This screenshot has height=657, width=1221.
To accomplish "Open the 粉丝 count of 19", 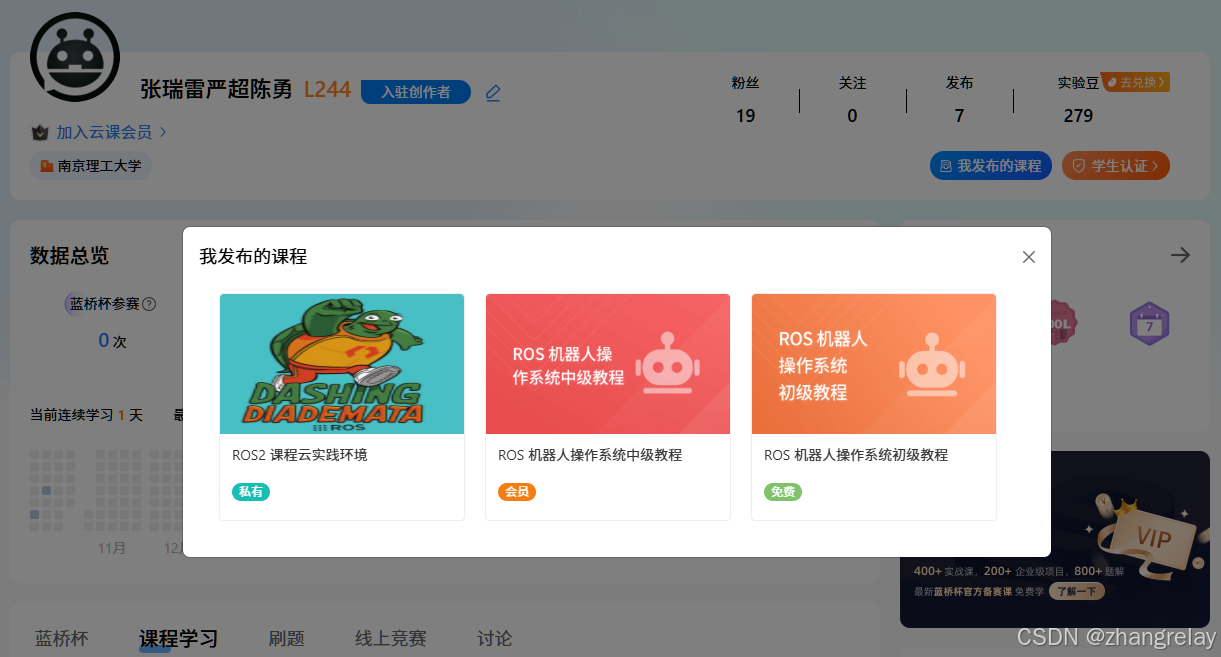I will click(x=745, y=115).
